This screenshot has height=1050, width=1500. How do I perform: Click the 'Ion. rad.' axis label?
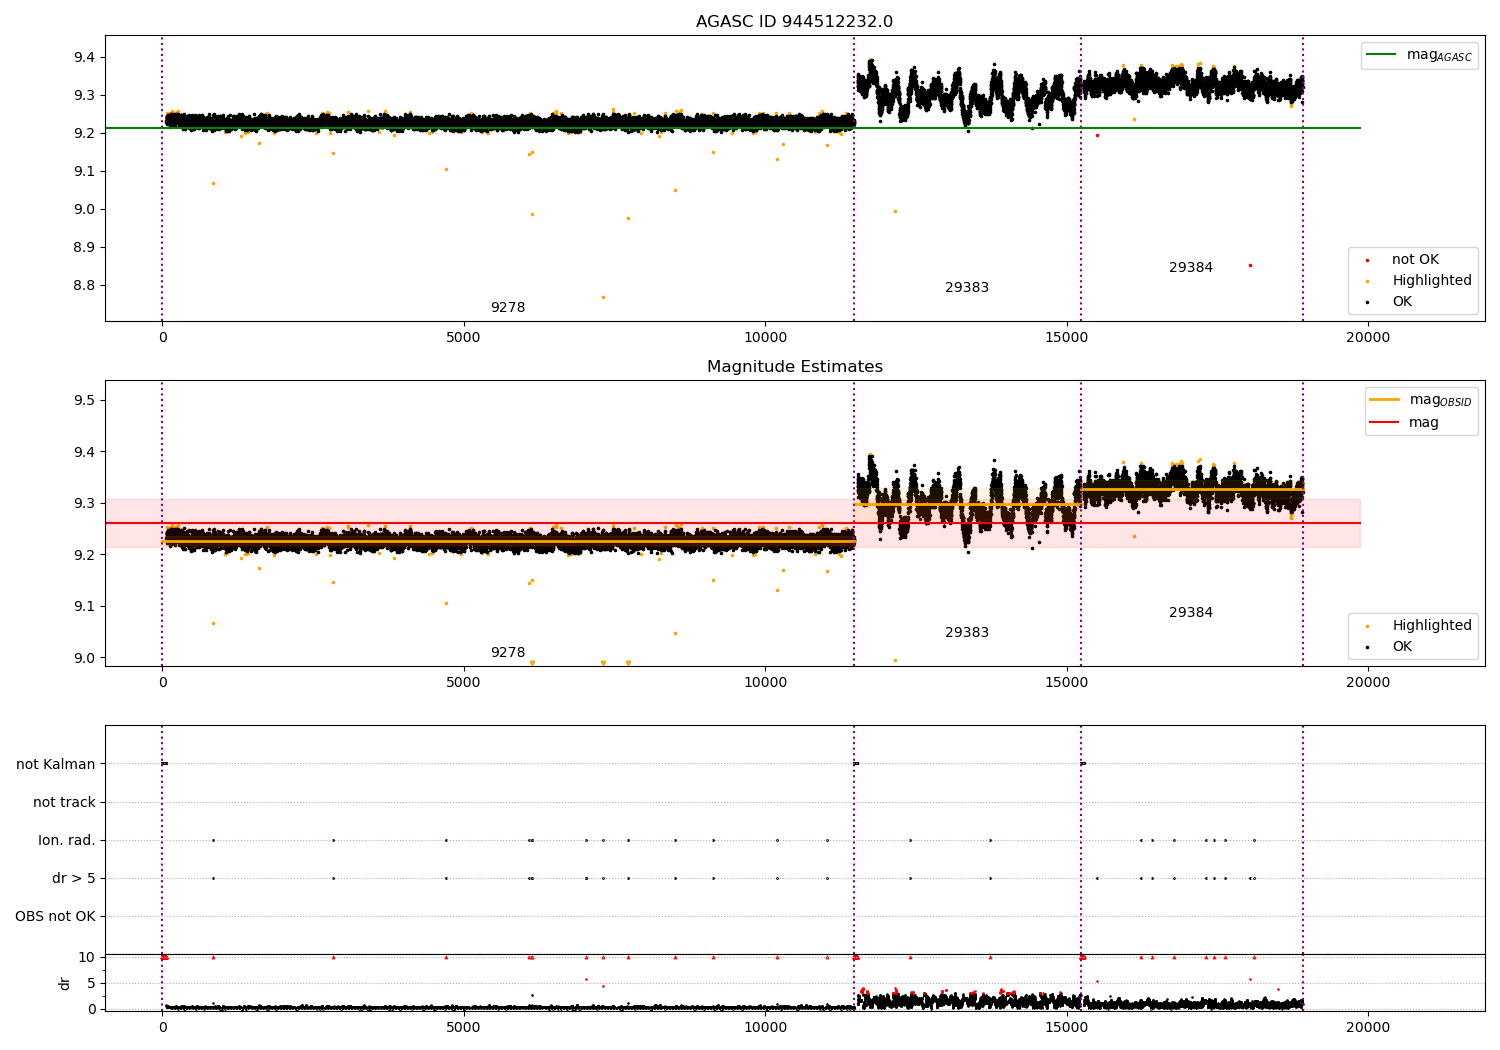click(x=67, y=841)
